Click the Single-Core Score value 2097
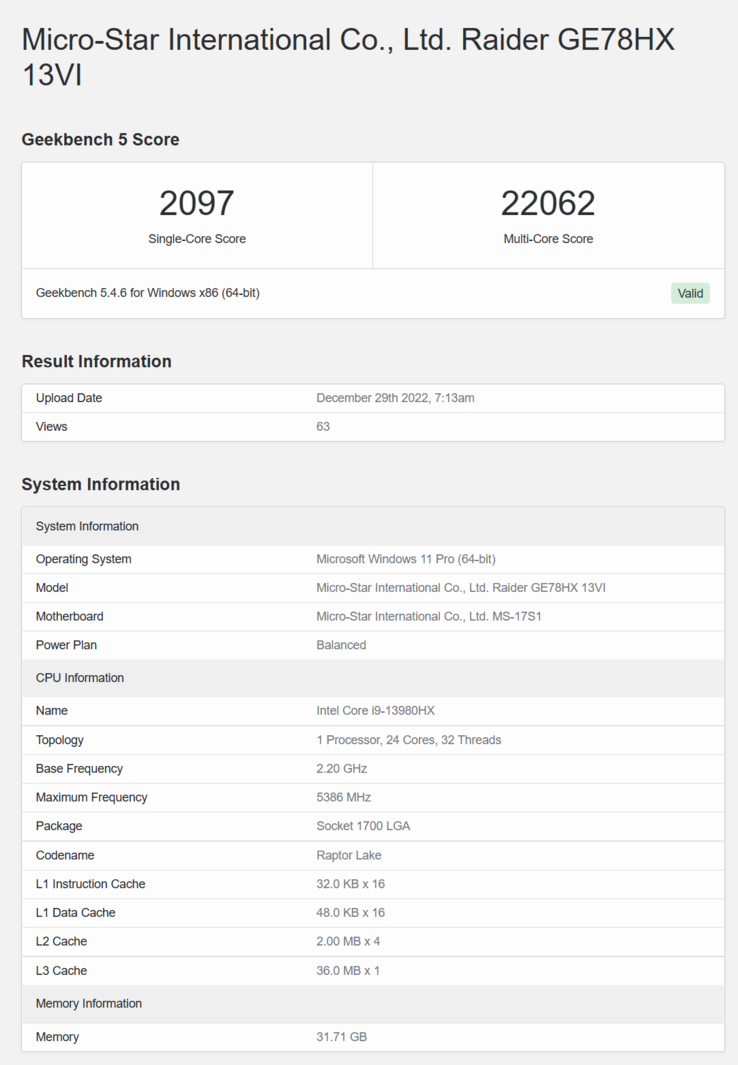The height and width of the screenshot is (1065, 738). 197,204
